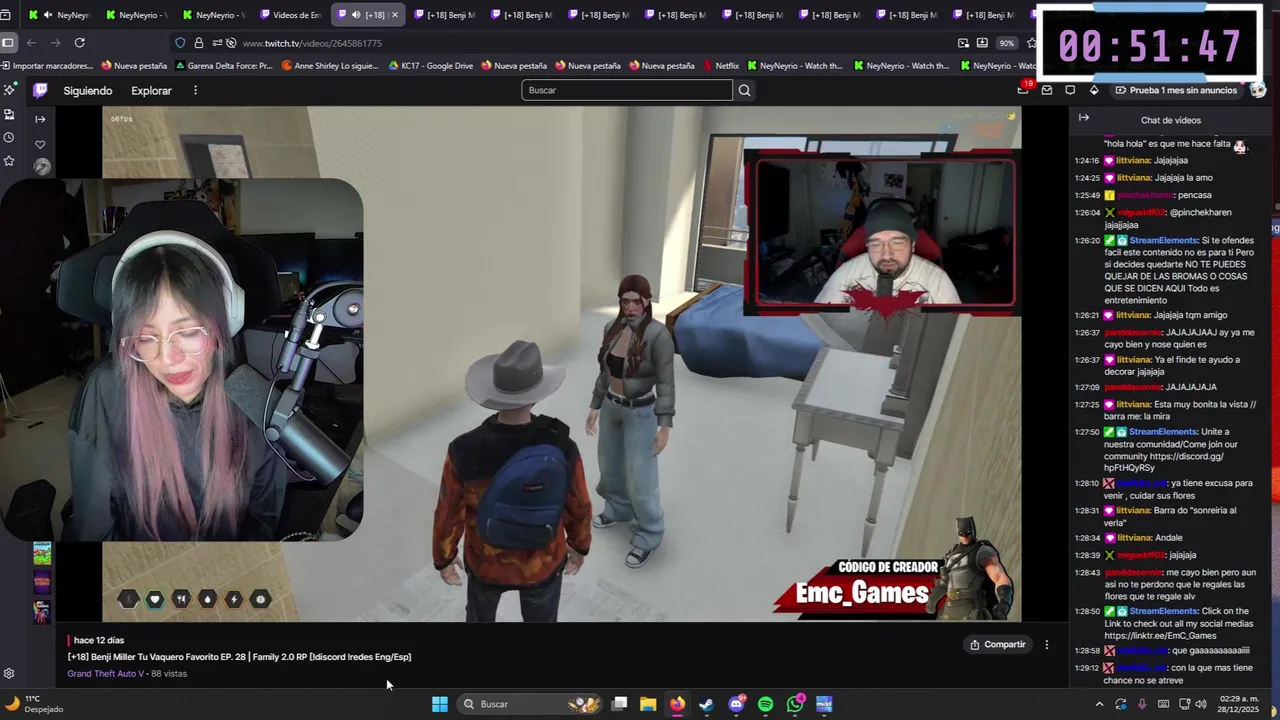This screenshot has width=1280, height=720.
Task: Open Steam from the taskbar
Action: tap(706, 704)
